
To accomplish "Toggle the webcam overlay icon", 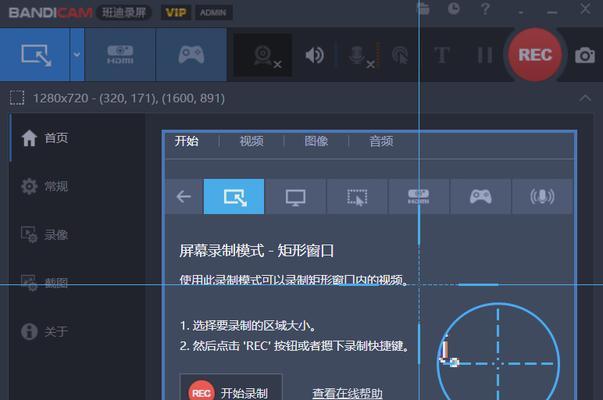I will (x=263, y=55).
